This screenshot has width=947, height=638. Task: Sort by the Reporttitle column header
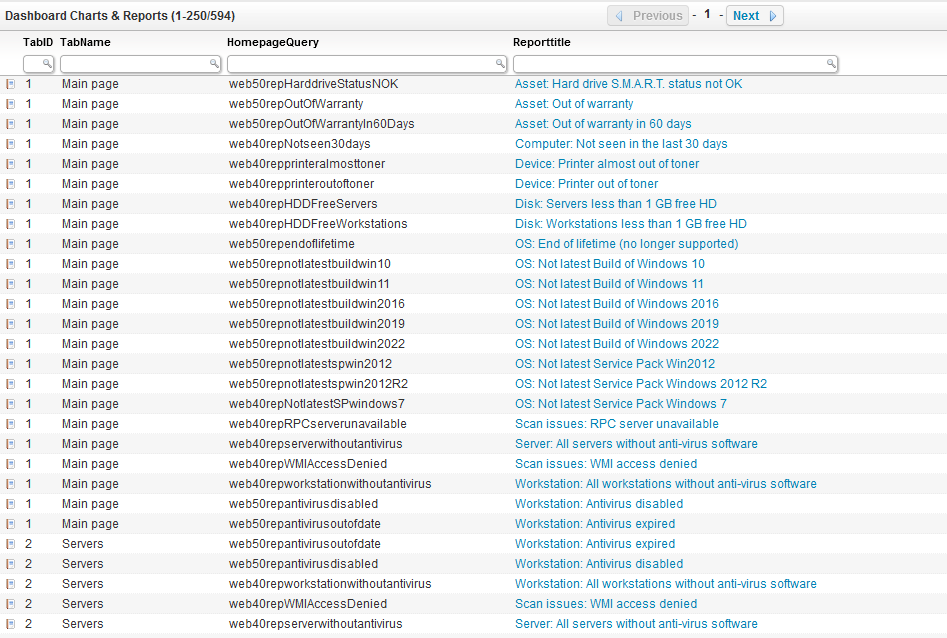[x=541, y=43]
